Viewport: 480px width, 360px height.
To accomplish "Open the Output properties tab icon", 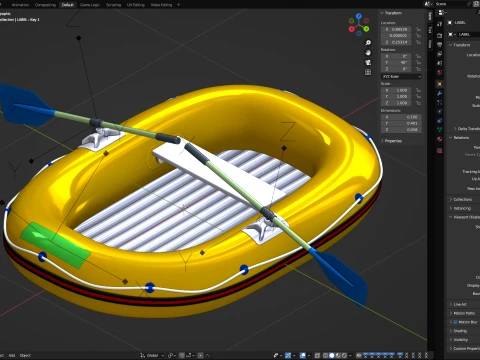I will pos(439,45).
